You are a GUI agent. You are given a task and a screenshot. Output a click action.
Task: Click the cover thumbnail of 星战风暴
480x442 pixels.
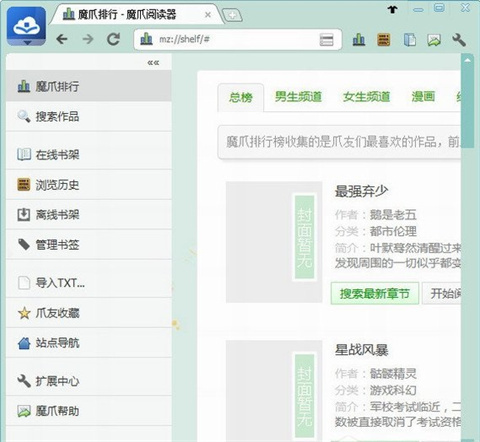(x=274, y=390)
